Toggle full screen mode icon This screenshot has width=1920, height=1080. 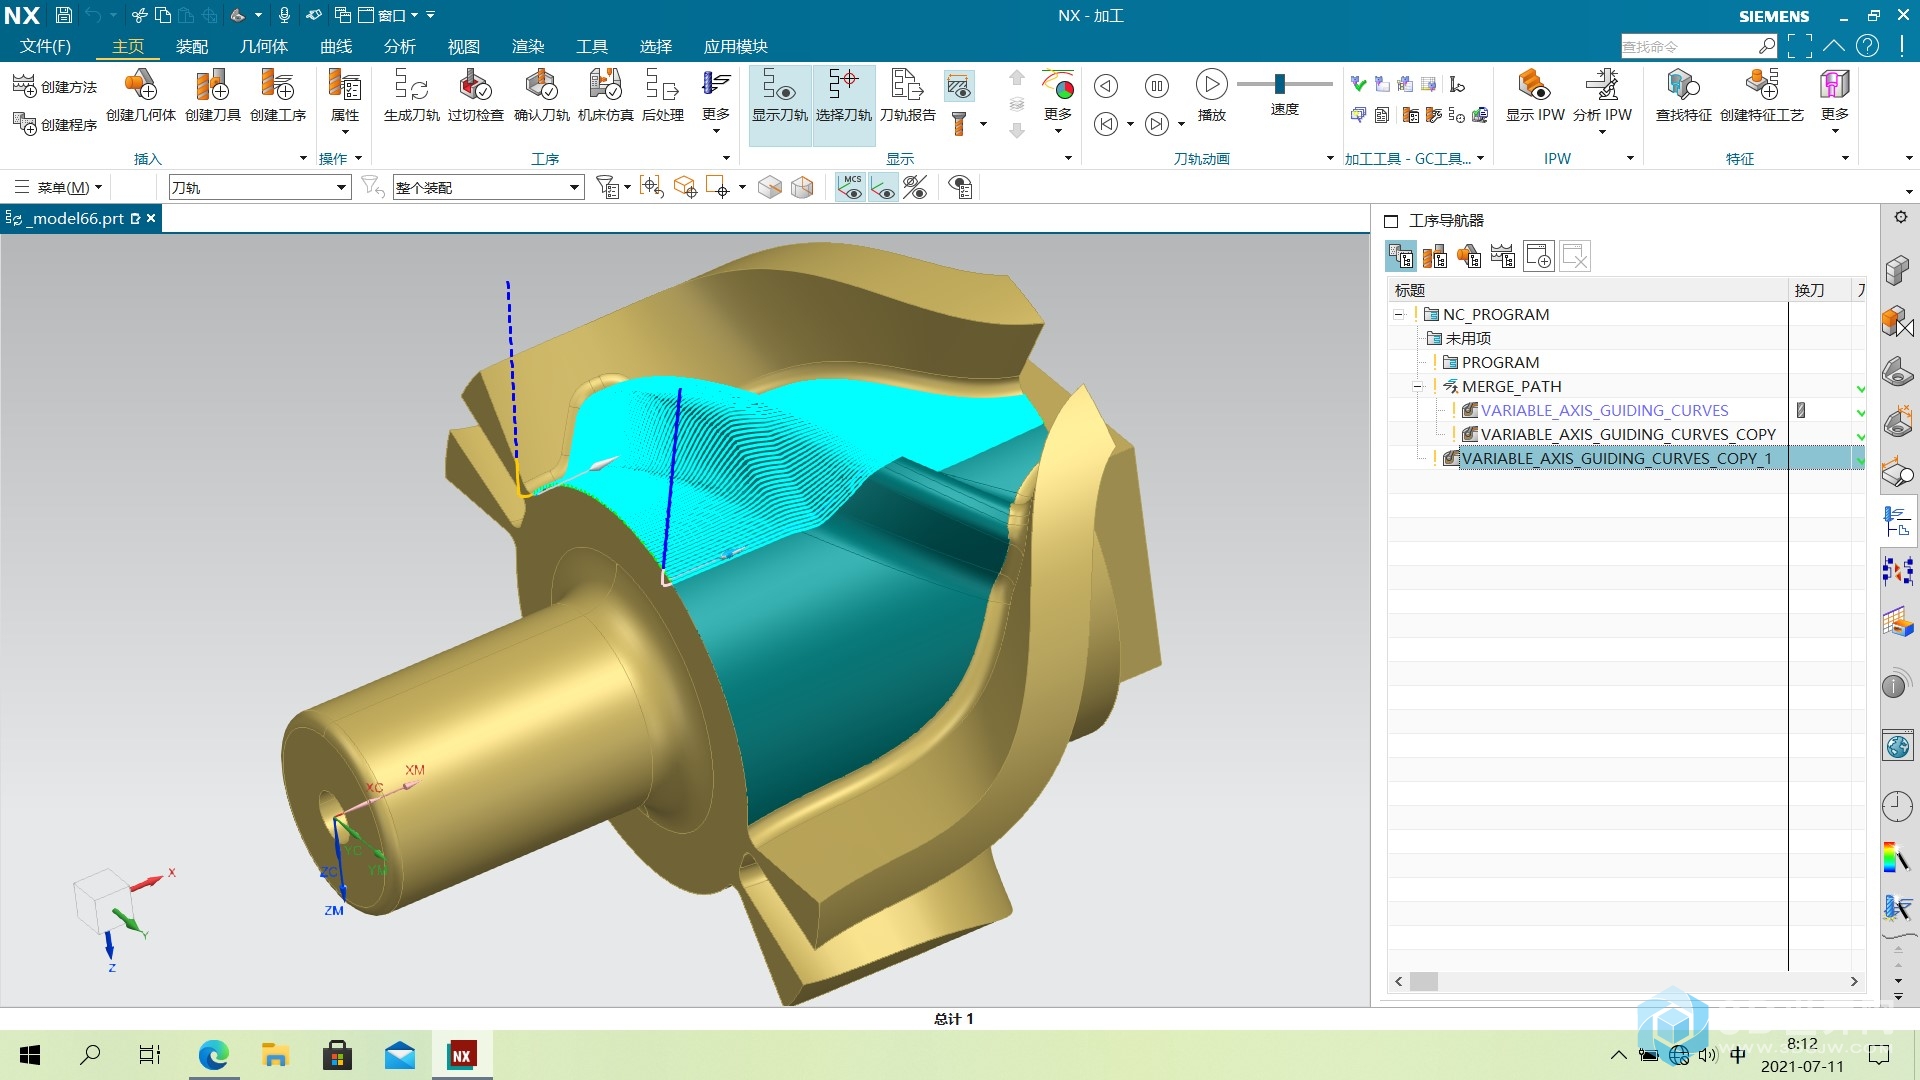click(1800, 46)
